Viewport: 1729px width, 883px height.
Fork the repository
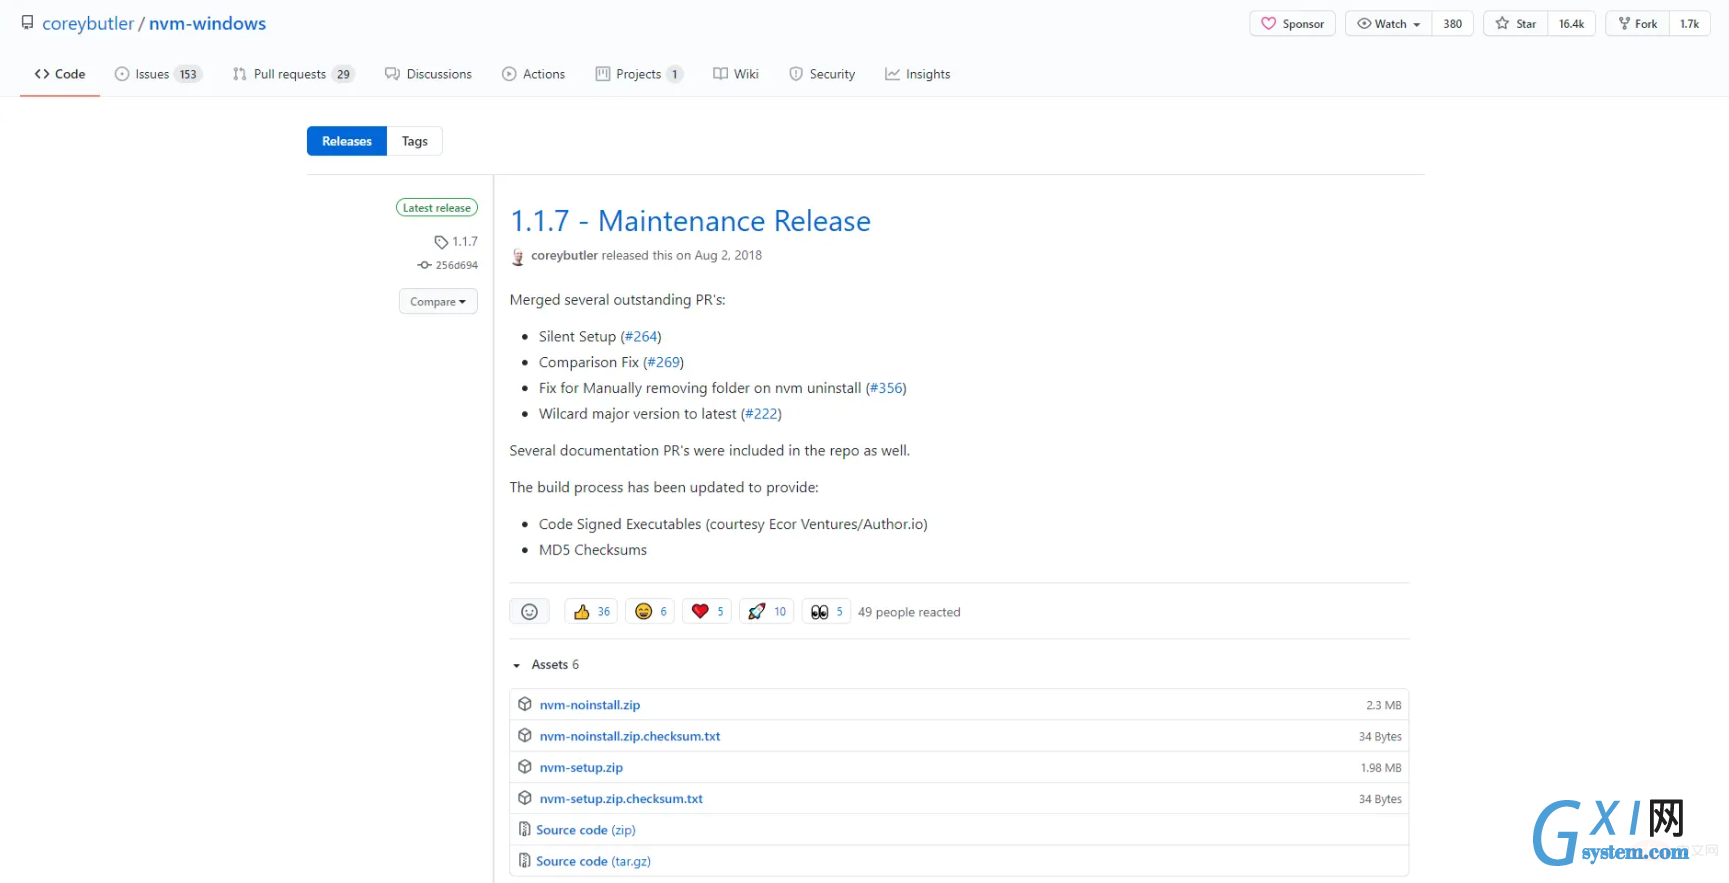1637,24
